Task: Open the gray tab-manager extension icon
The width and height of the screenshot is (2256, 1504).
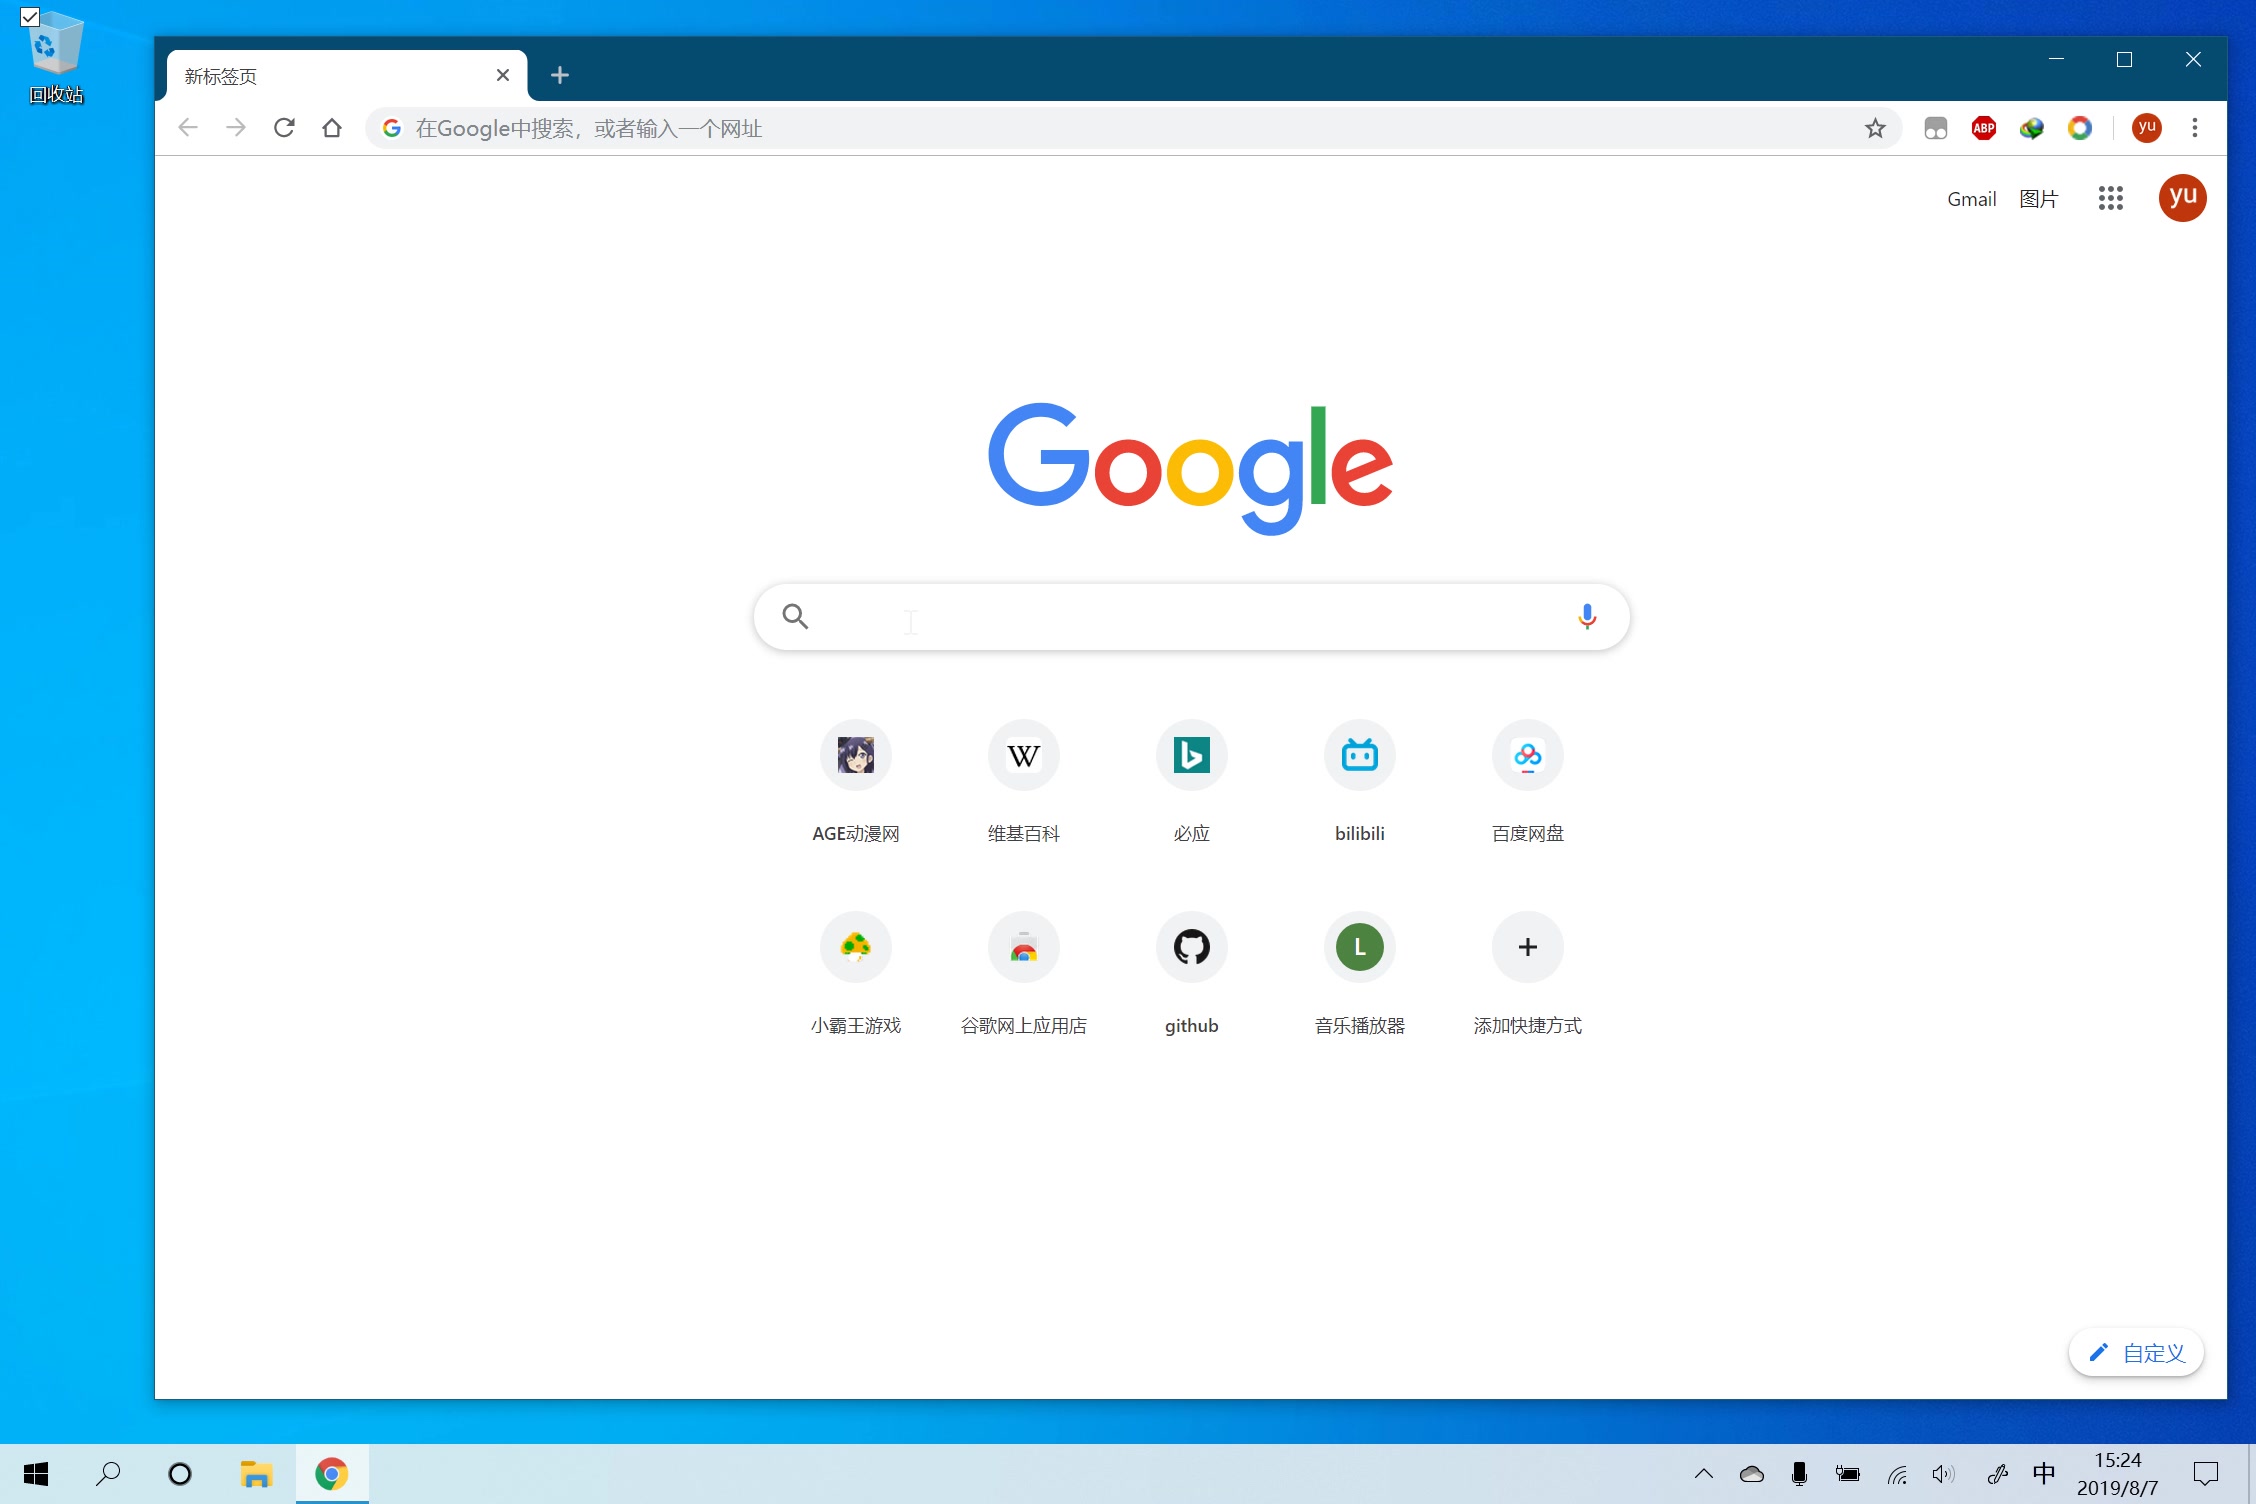Action: (x=1936, y=128)
